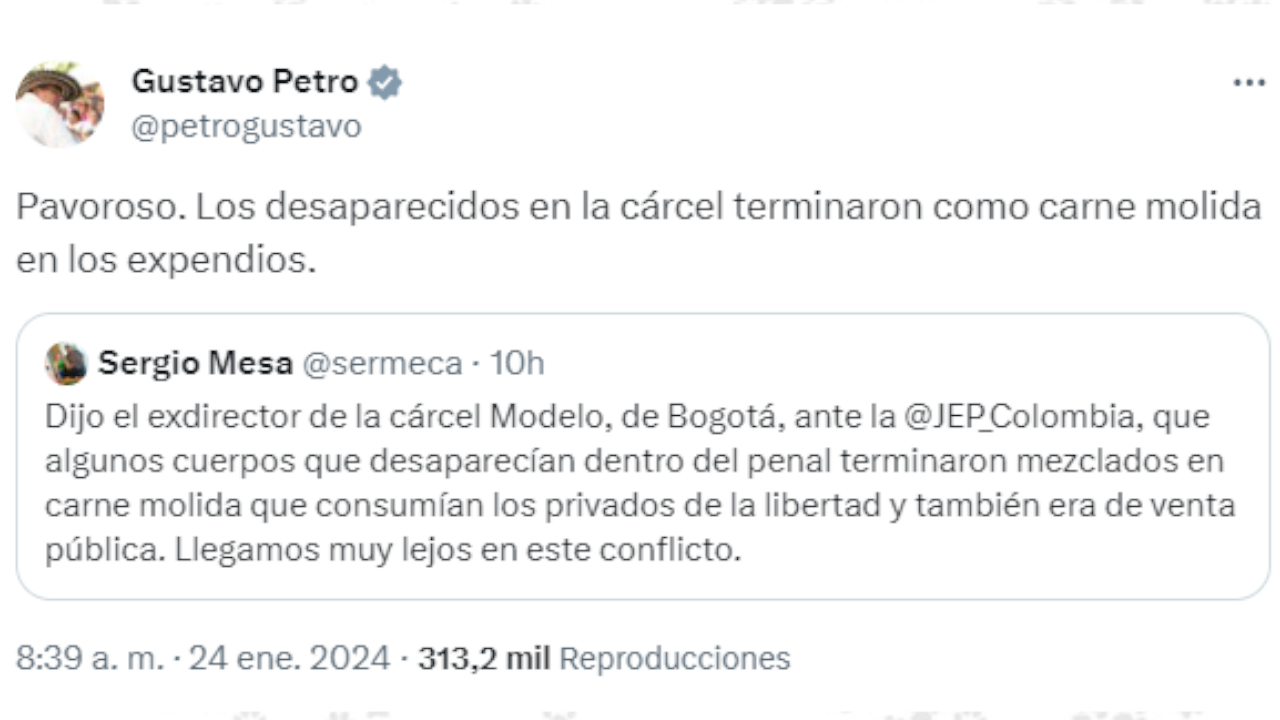Tap the sombrero avatar of the main tweet

point(61,104)
